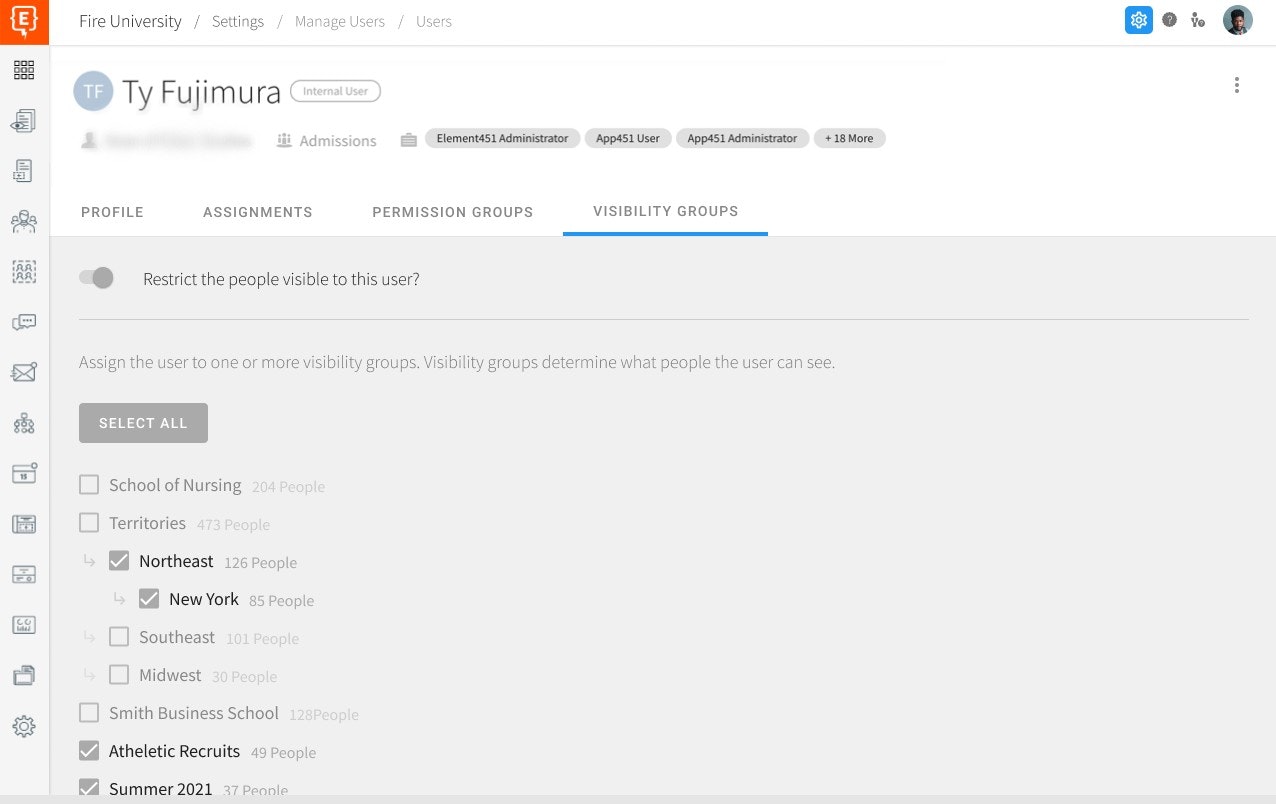This screenshot has width=1276, height=804.
Task: Open the workflow hierarchy icon in sidebar
Action: tap(24, 424)
